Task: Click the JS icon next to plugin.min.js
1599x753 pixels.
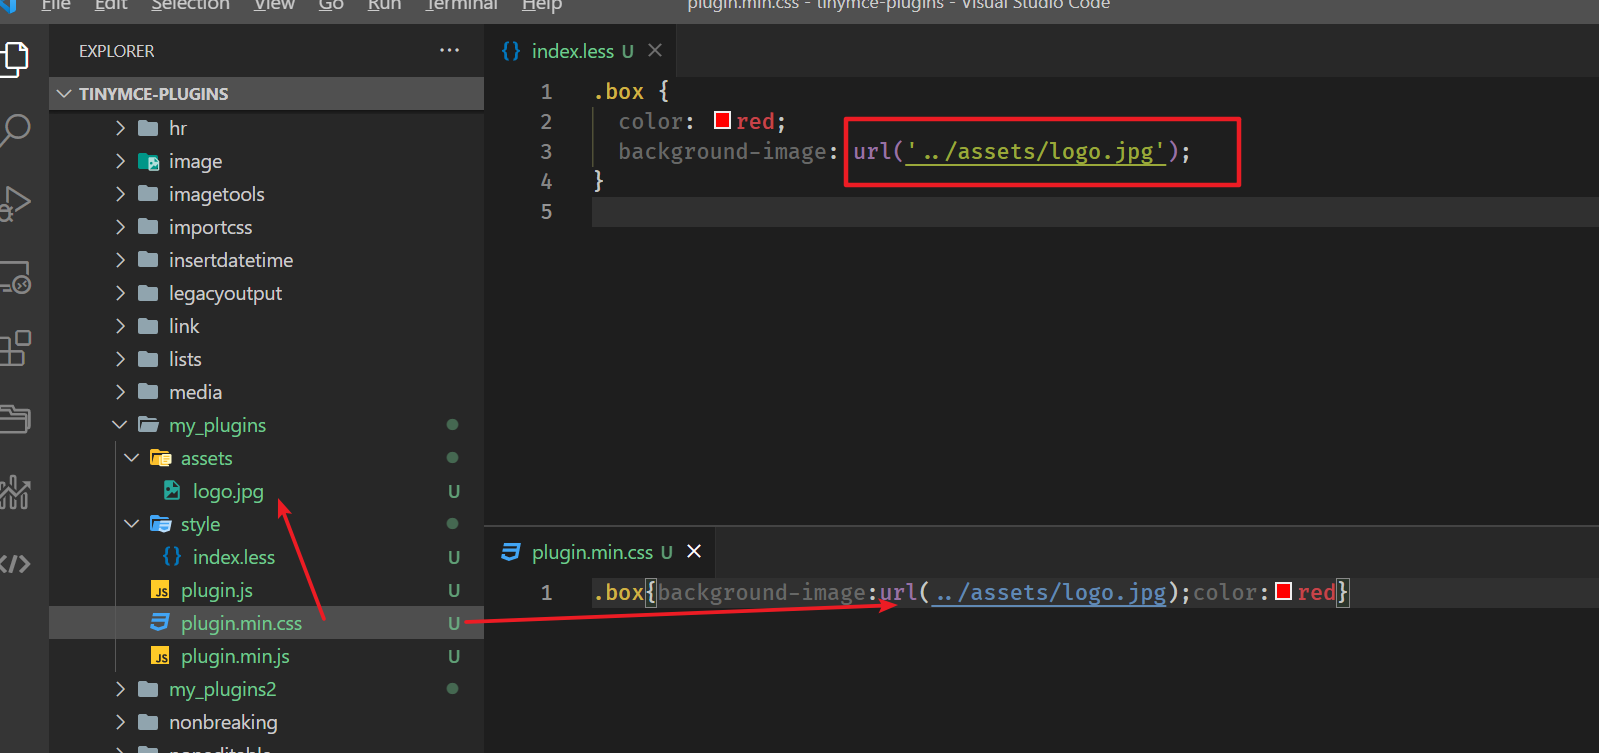Action: tap(160, 656)
